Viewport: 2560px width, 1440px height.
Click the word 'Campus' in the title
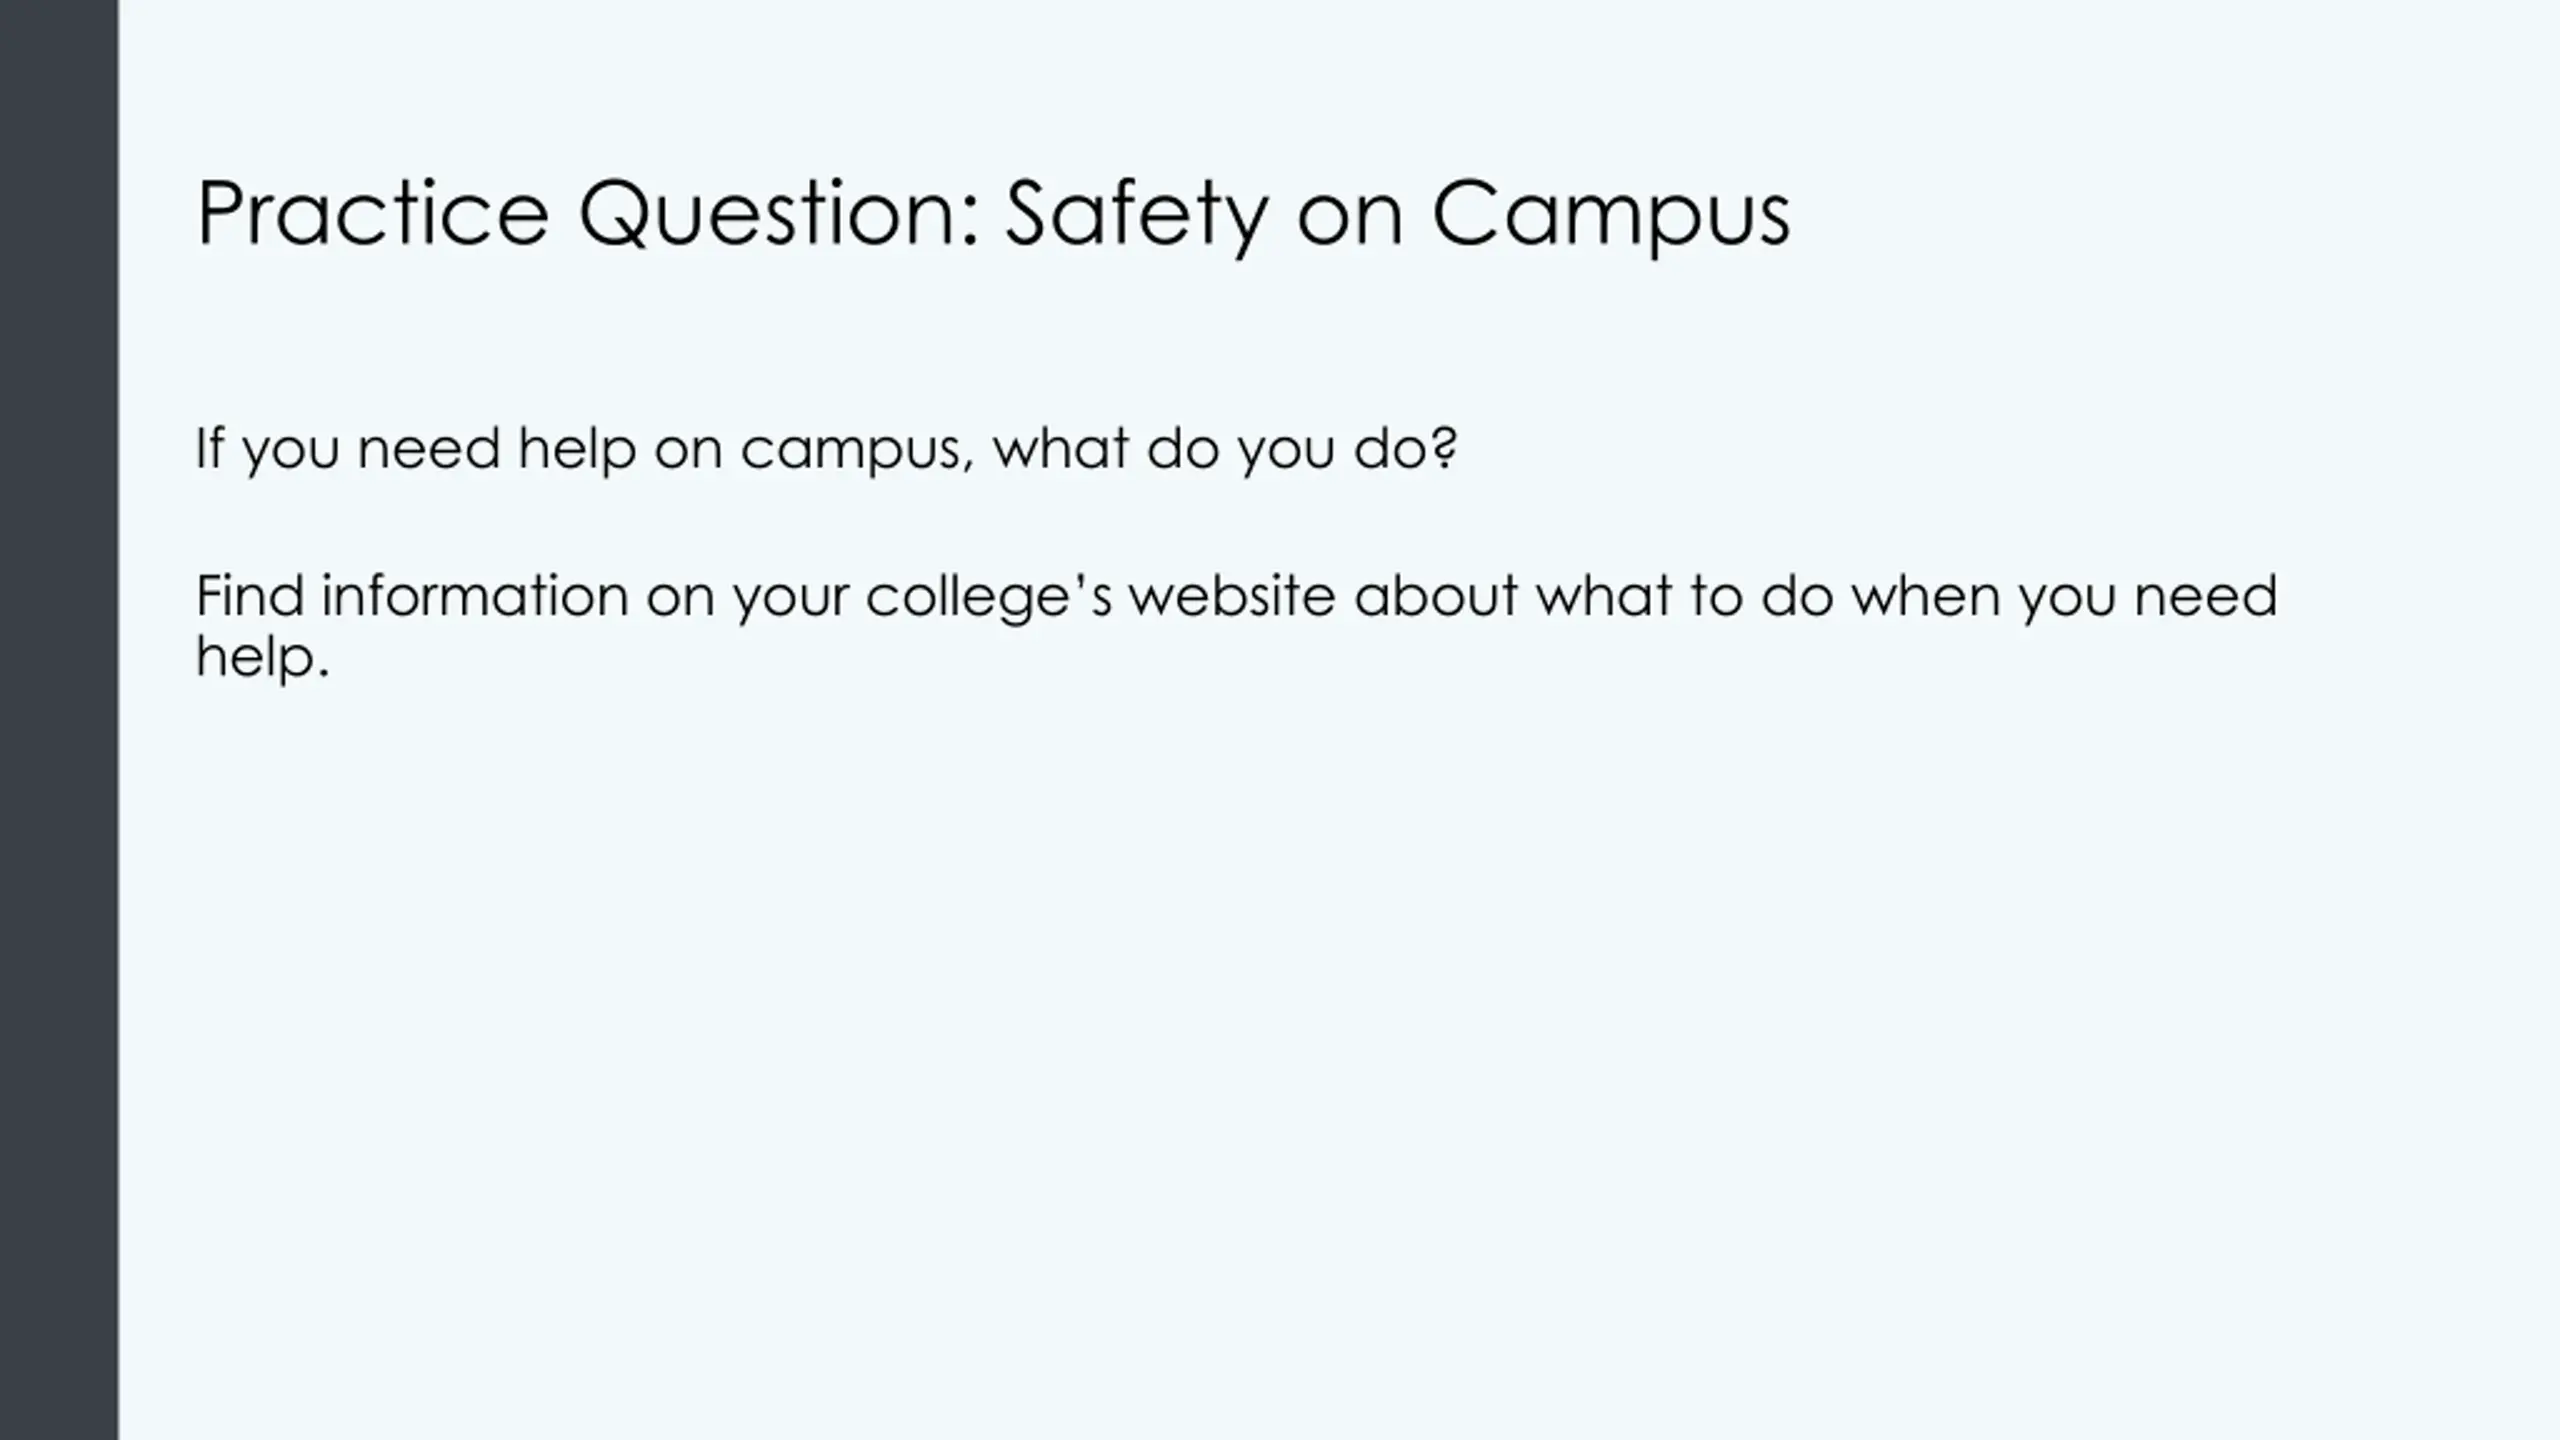1611,216
